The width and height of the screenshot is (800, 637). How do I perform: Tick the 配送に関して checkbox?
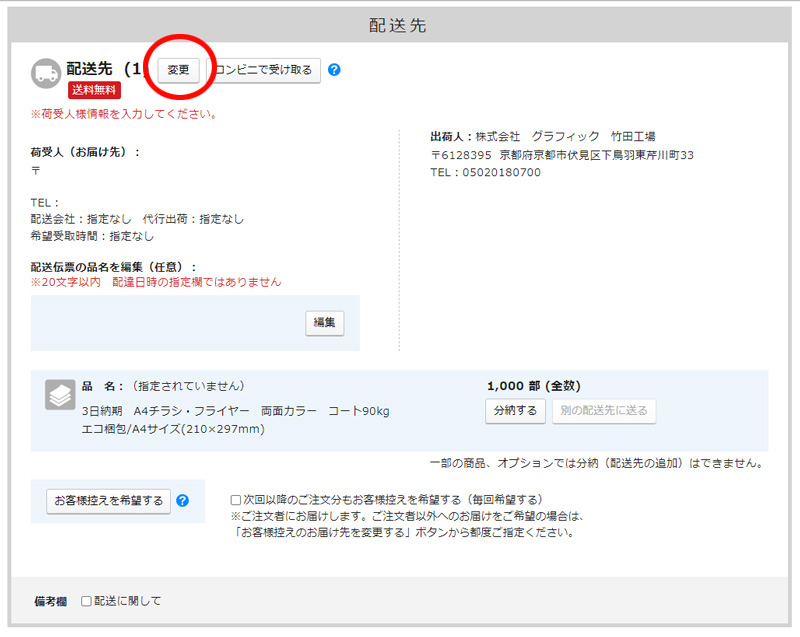[x=86, y=601]
